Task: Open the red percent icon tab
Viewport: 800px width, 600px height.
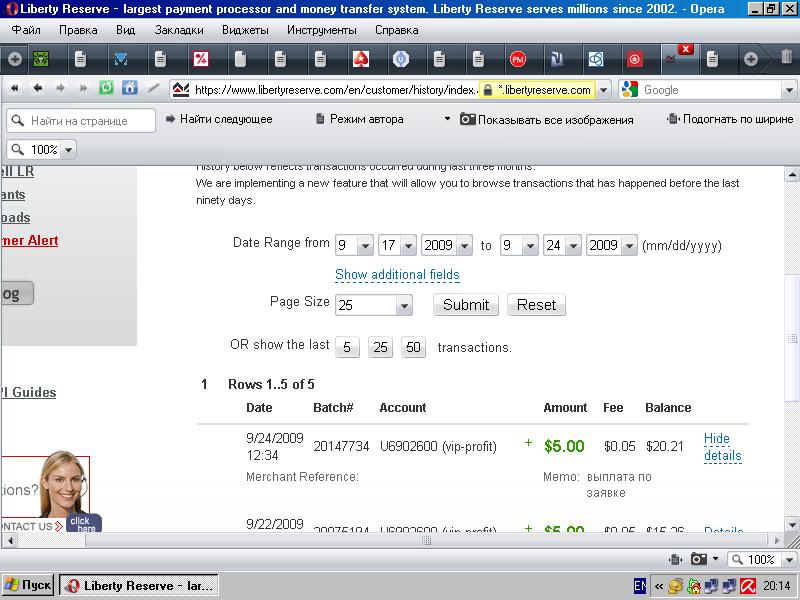Action: point(201,60)
